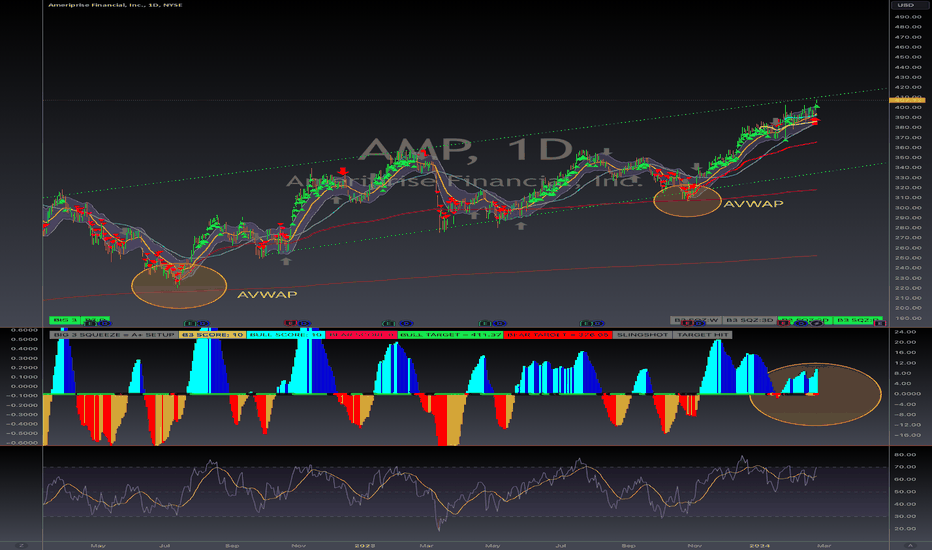The image size is (932, 550).
Task: Click the 30.00 label on RSI pane axis
Action: click(905, 516)
